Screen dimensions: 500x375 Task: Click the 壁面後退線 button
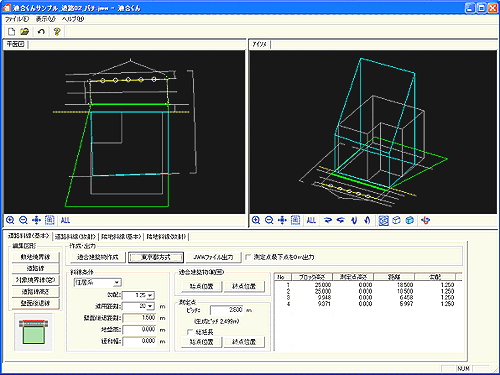tap(35, 303)
